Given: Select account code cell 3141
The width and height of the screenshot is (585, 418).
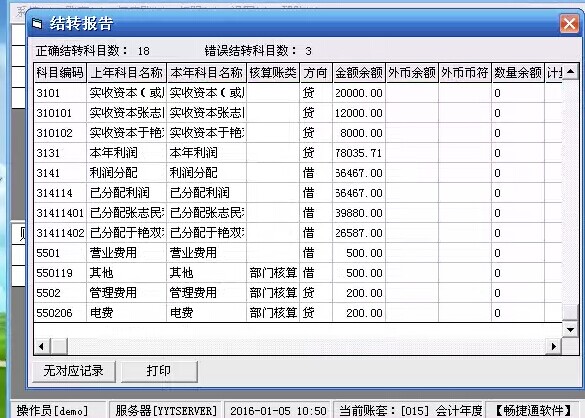Looking at the screenshot, I should pyautogui.click(x=60, y=173).
